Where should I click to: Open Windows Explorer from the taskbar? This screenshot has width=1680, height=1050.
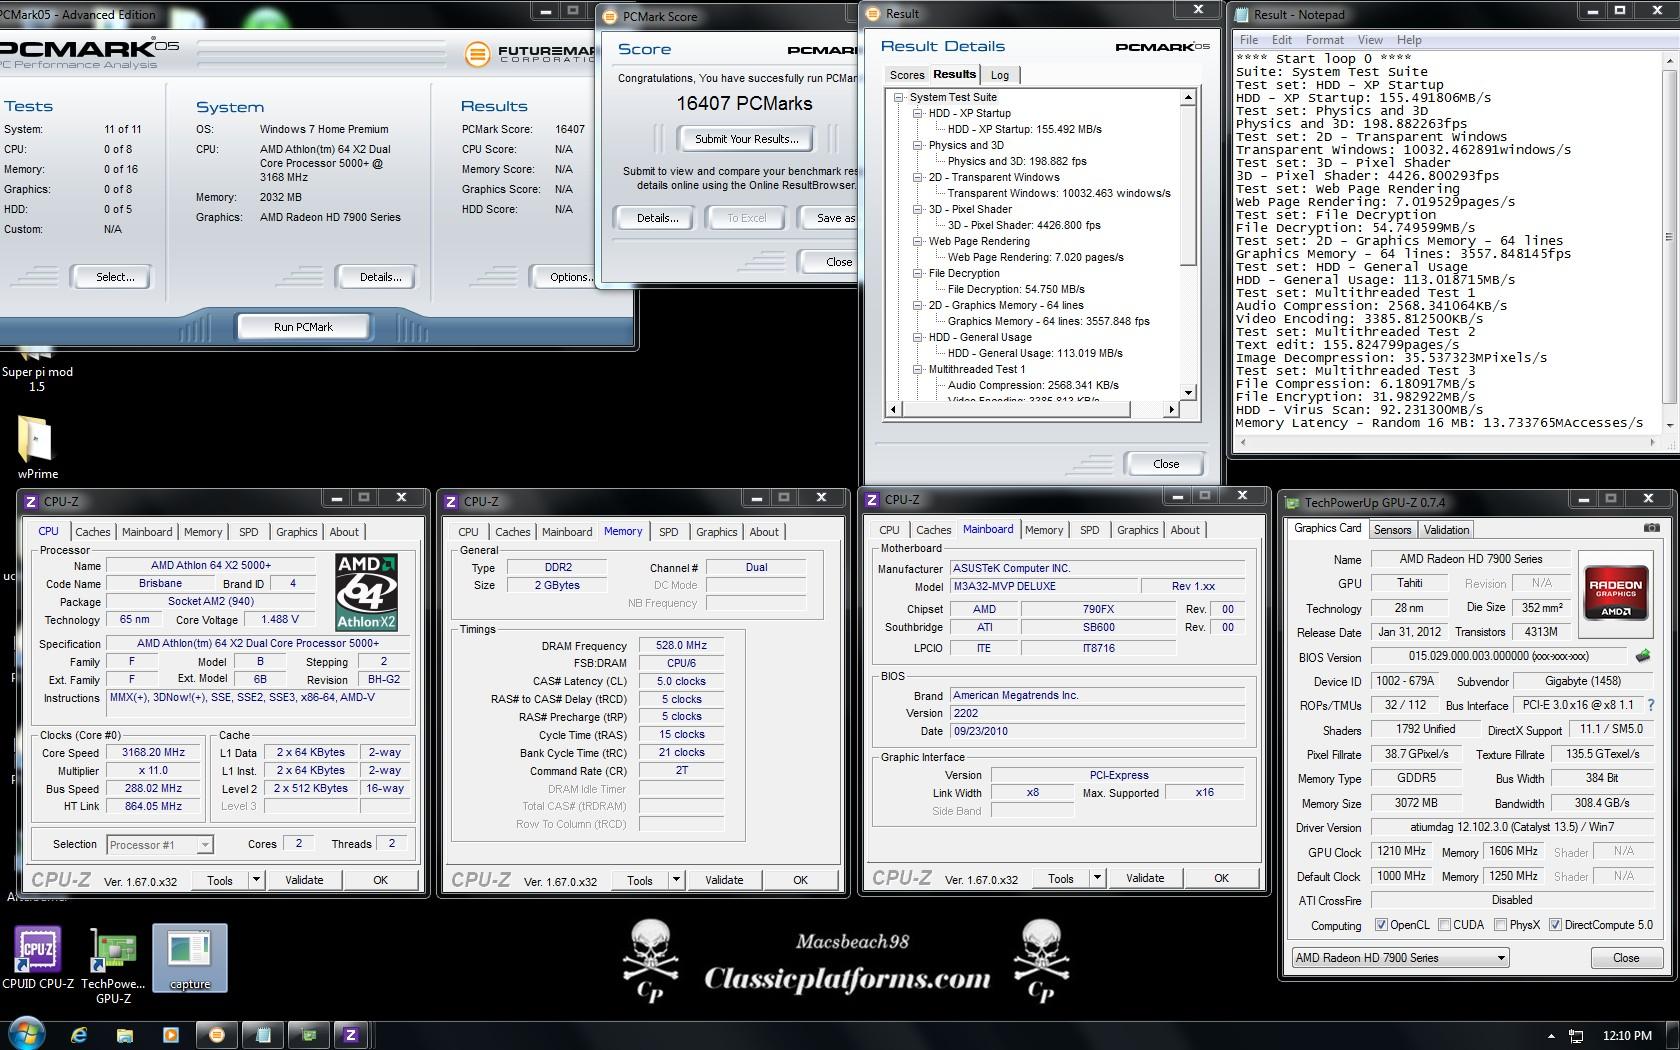pos(124,1035)
